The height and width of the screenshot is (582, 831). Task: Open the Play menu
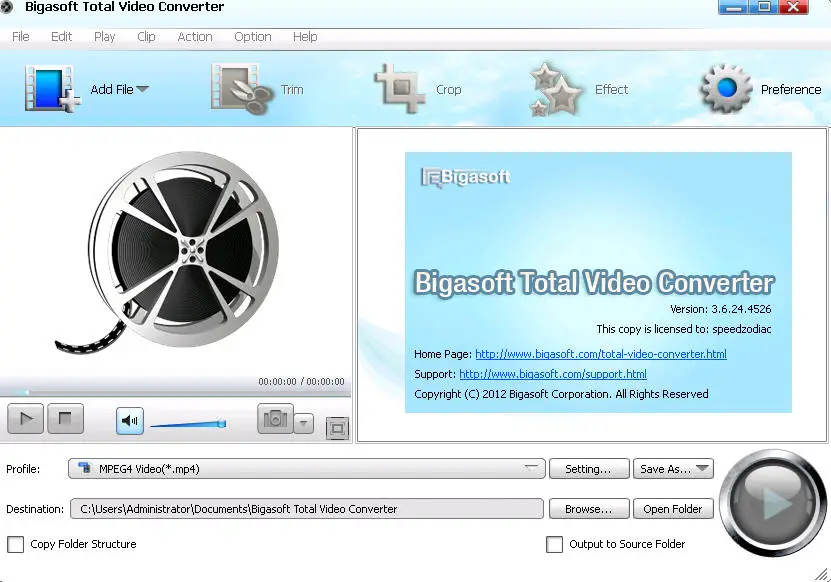coord(104,37)
